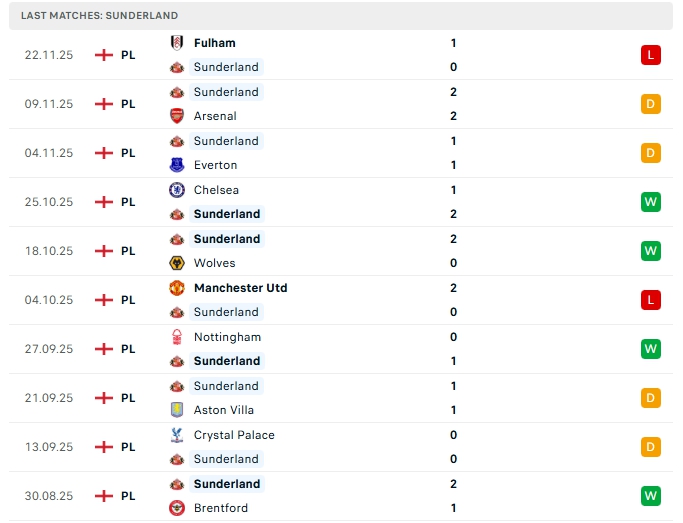Click the Manchester Utd crest icon
This screenshot has width=683, height=523.
coord(177,288)
